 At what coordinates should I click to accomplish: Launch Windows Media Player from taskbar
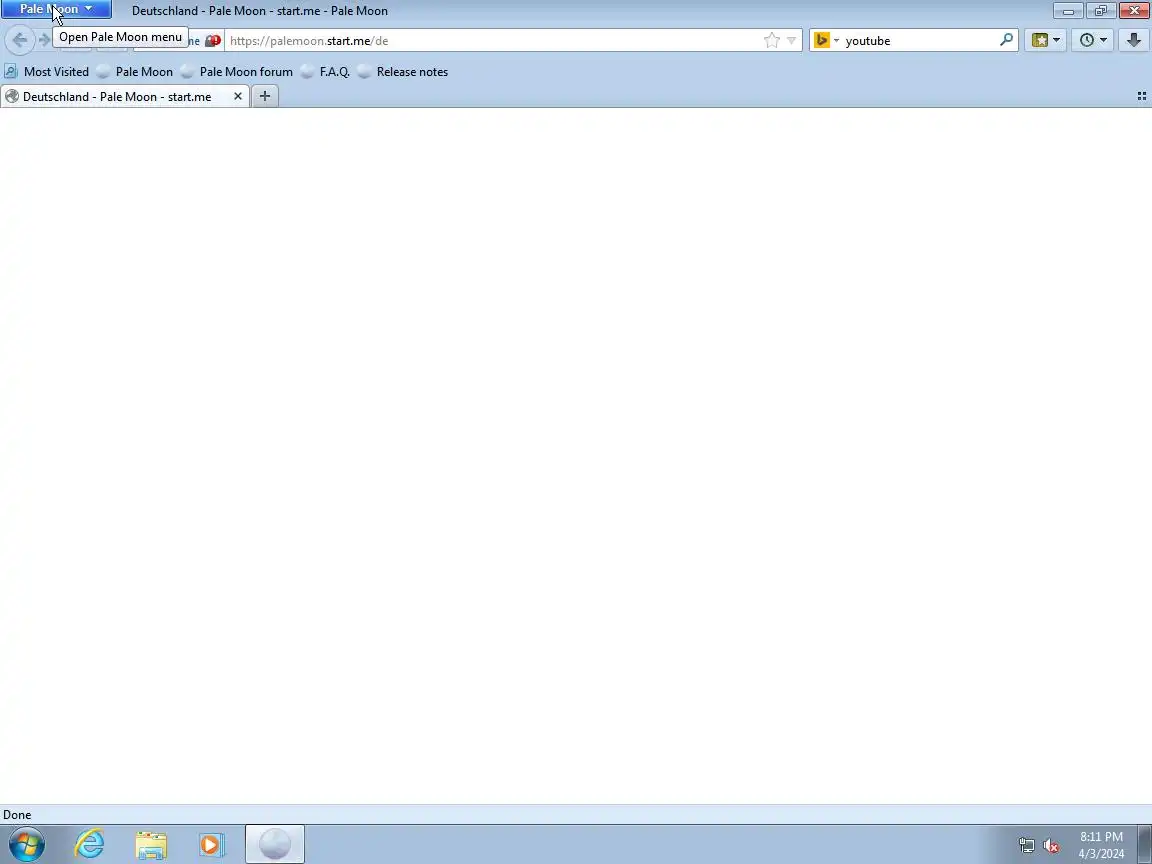(x=212, y=845)
